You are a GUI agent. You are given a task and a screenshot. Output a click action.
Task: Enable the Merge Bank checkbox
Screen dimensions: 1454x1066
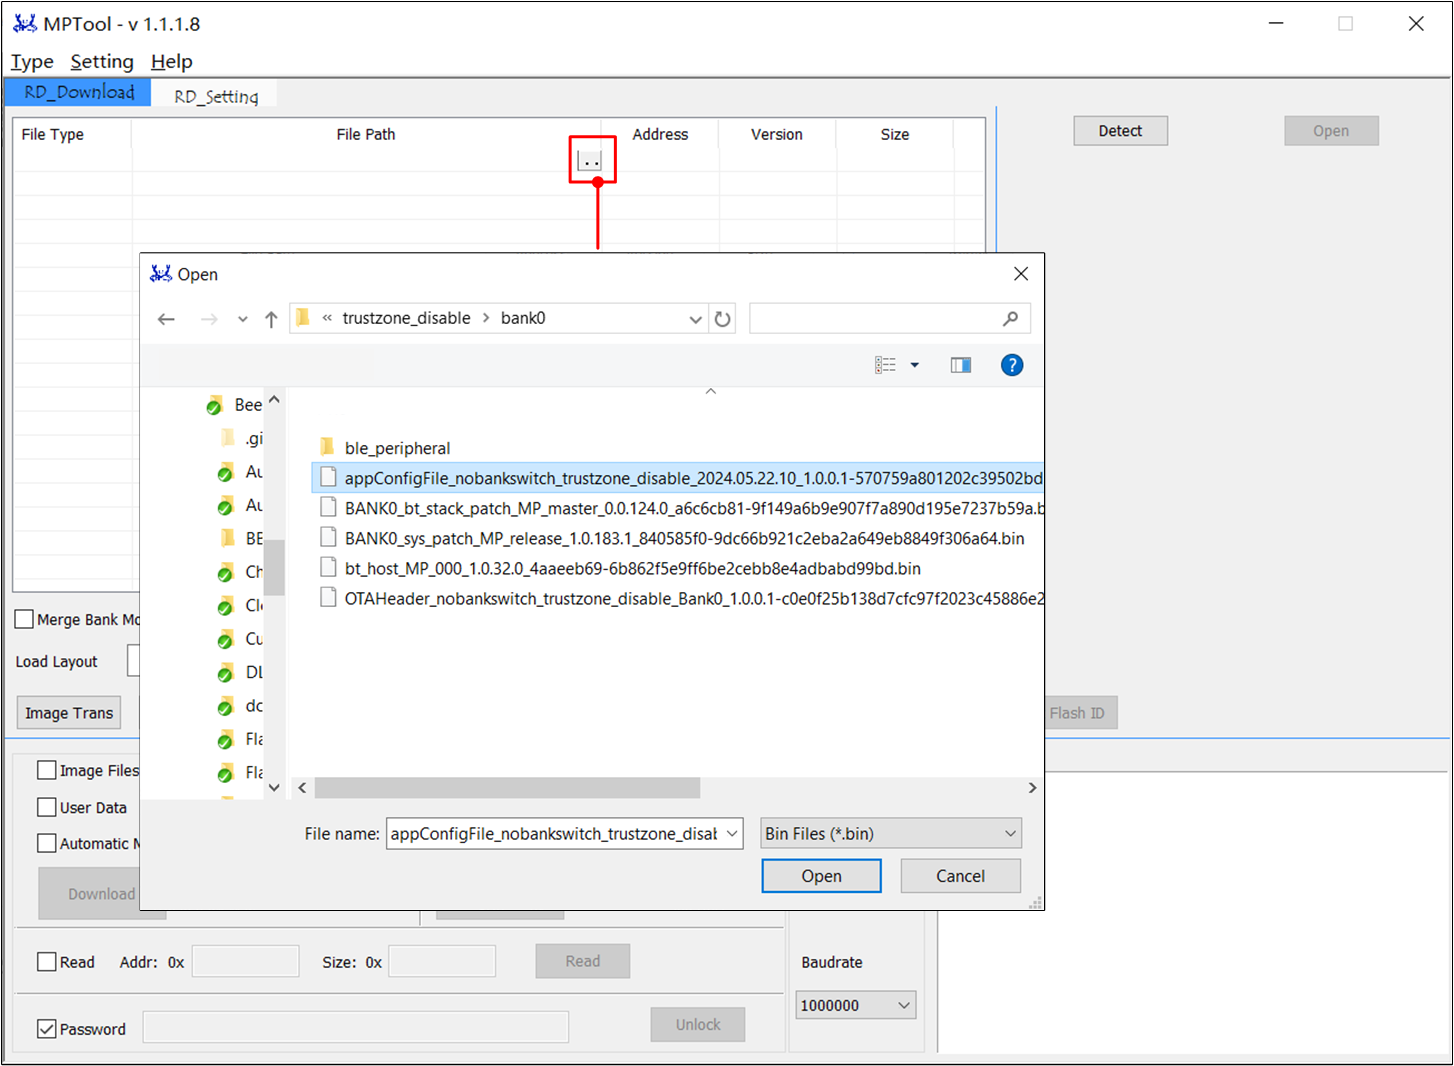25,620
